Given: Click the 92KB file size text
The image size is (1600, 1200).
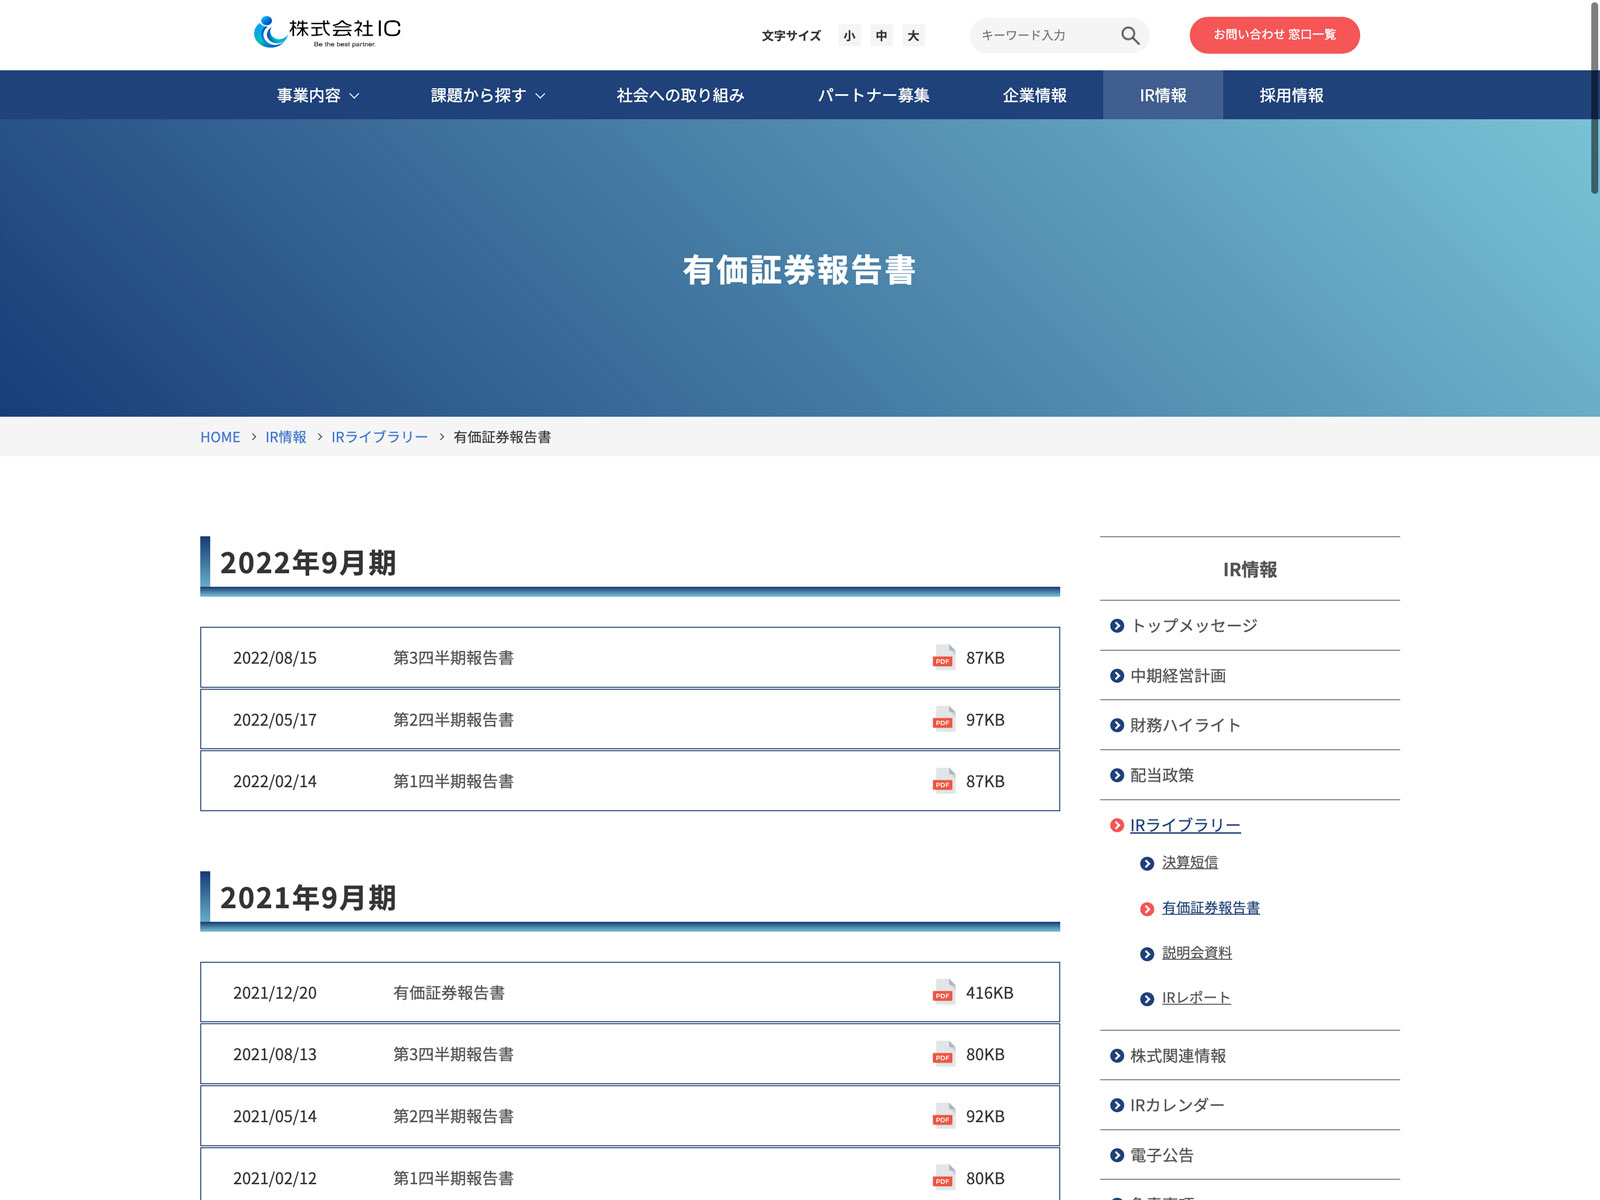Looking at the screenshot, I should [985, 1117].
